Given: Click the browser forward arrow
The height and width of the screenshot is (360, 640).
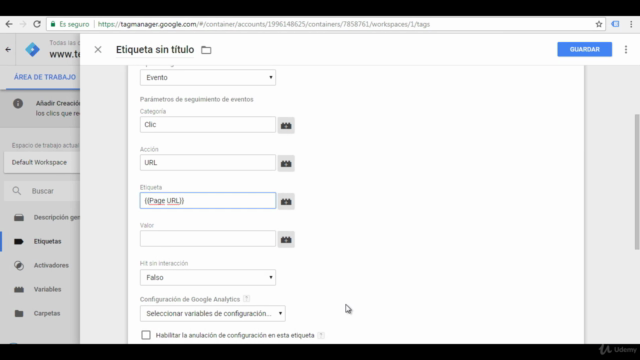Looking at the screenshot, I should pos(23,24).
